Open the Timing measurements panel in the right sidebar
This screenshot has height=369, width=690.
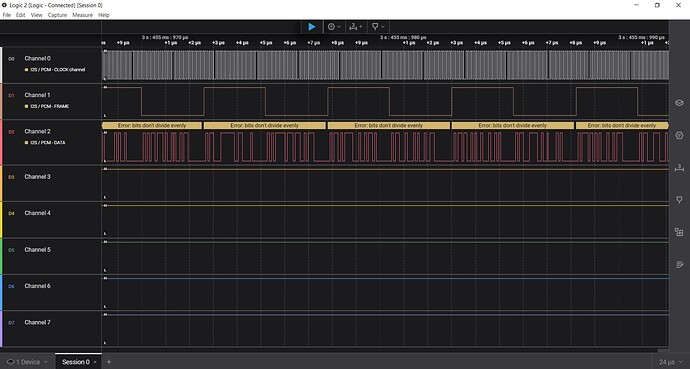(x=679, y=168)
